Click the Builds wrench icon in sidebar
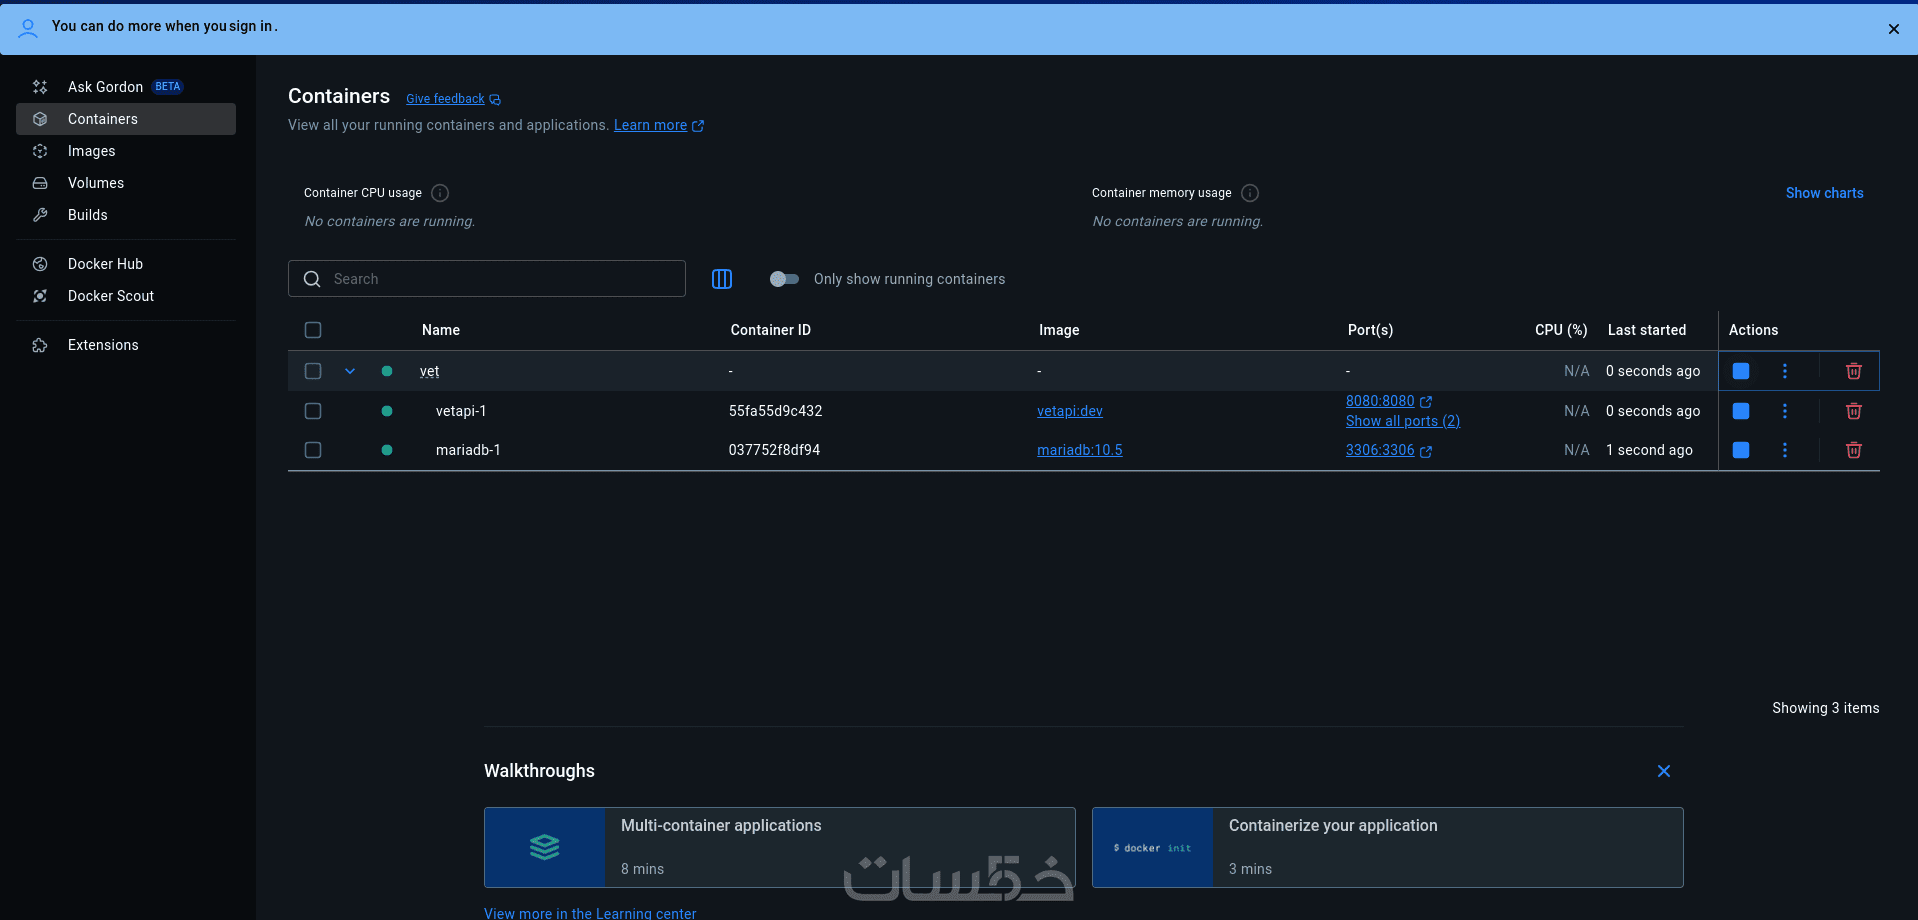The width and height of the screenshot is (1918, 920). point(40,215)
